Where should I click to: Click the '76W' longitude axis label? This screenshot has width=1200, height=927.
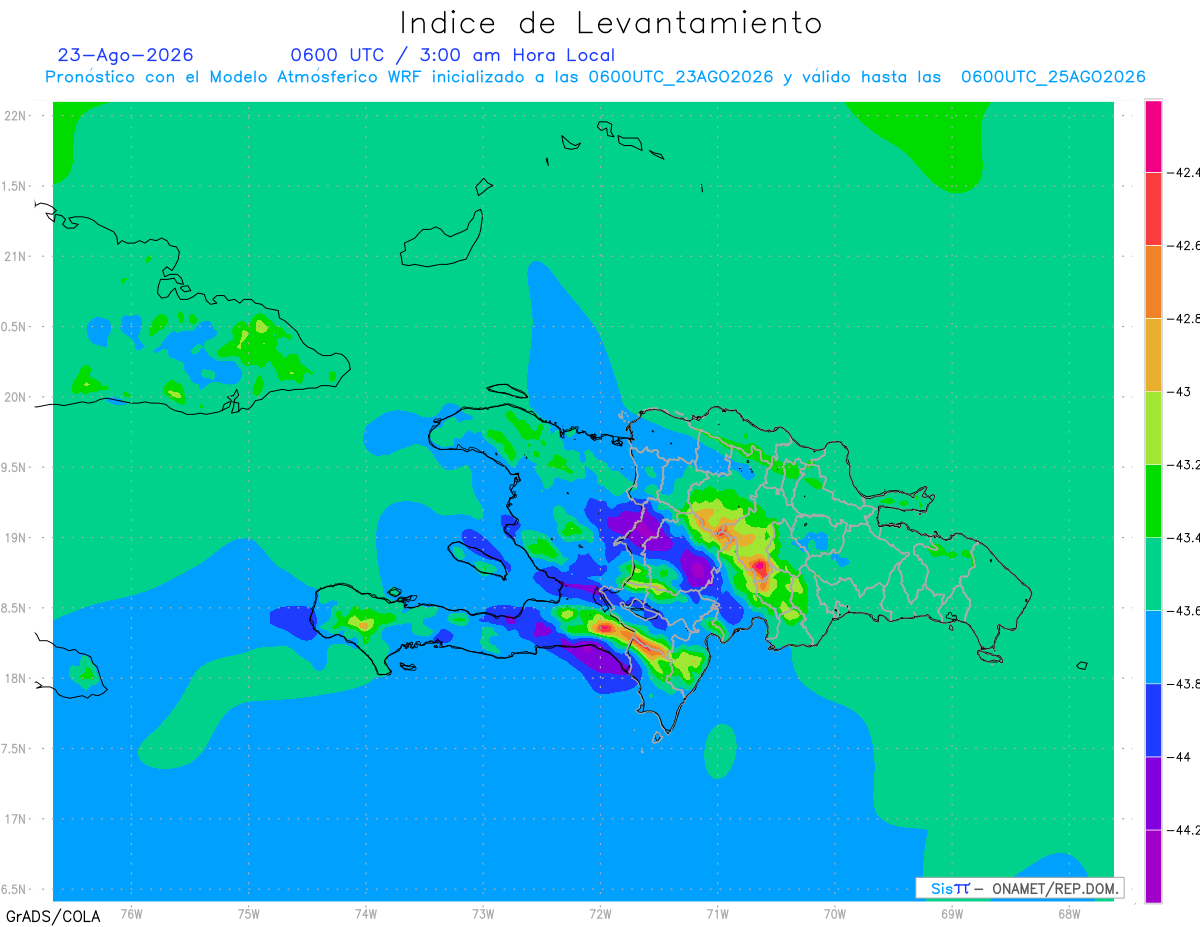[131, 913]
